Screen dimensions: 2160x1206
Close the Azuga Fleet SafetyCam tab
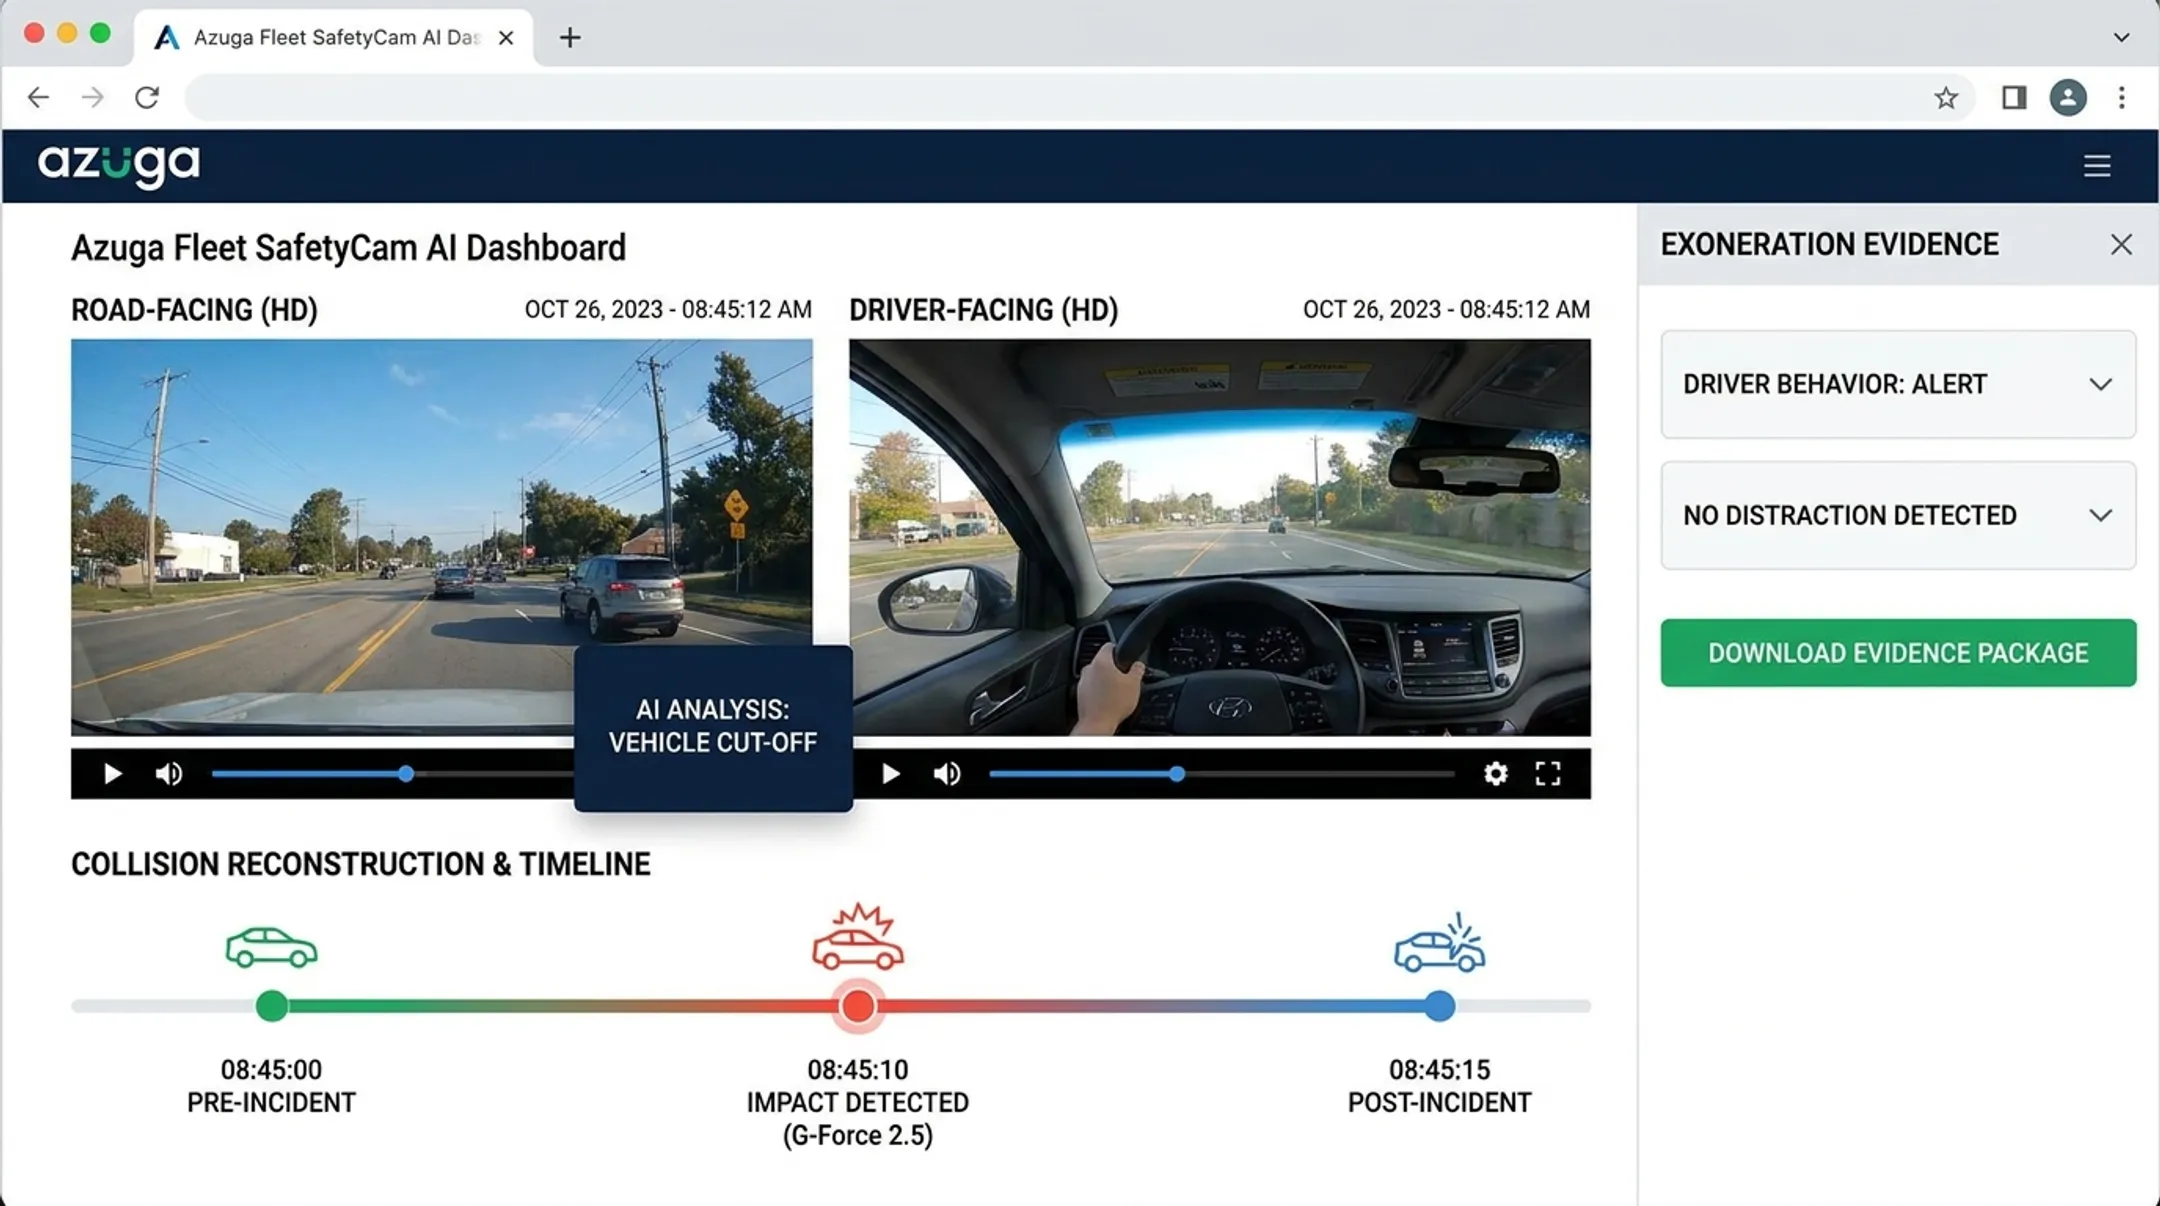pos(506,38)
